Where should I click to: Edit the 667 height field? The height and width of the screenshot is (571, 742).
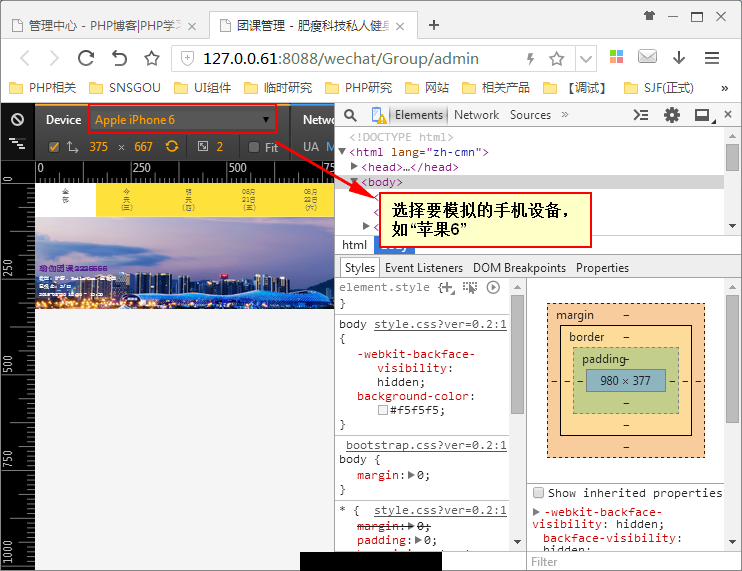click(143, 147)
